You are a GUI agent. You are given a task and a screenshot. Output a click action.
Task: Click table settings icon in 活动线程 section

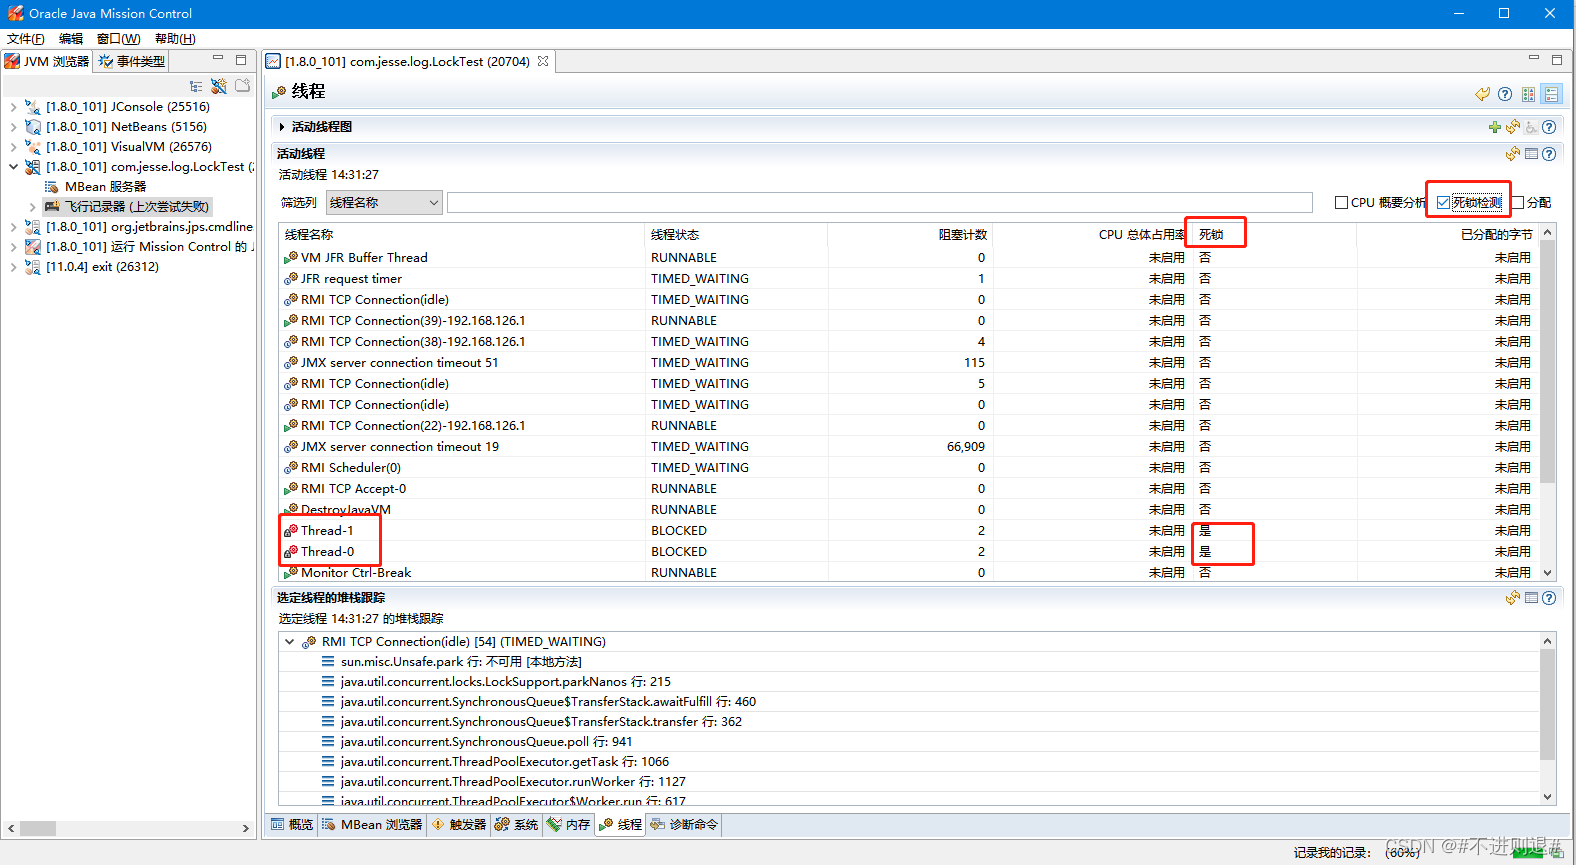tap(1531, 154)
